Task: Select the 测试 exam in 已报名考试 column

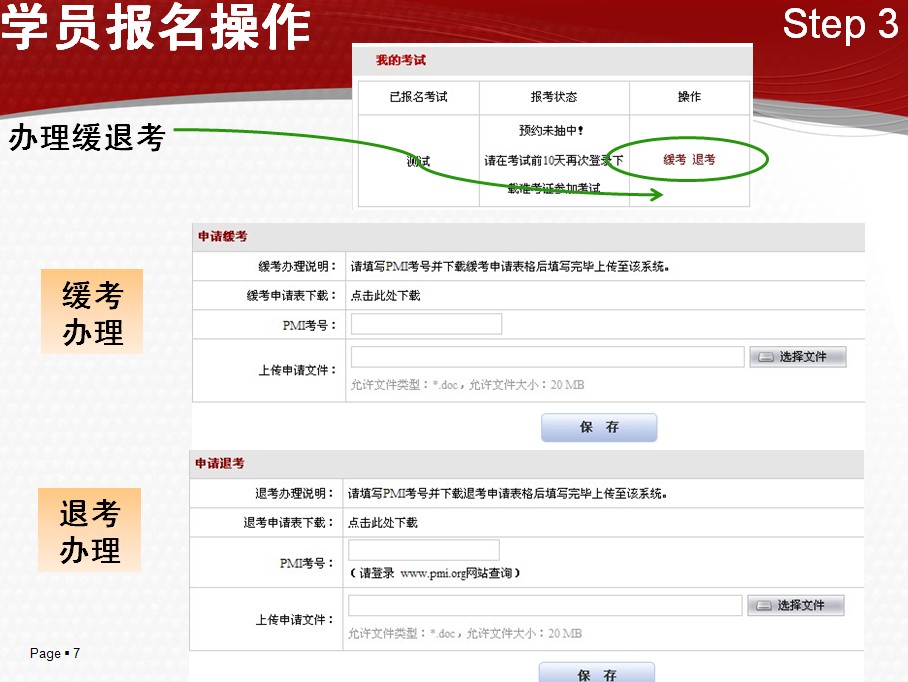Action: 417,158
